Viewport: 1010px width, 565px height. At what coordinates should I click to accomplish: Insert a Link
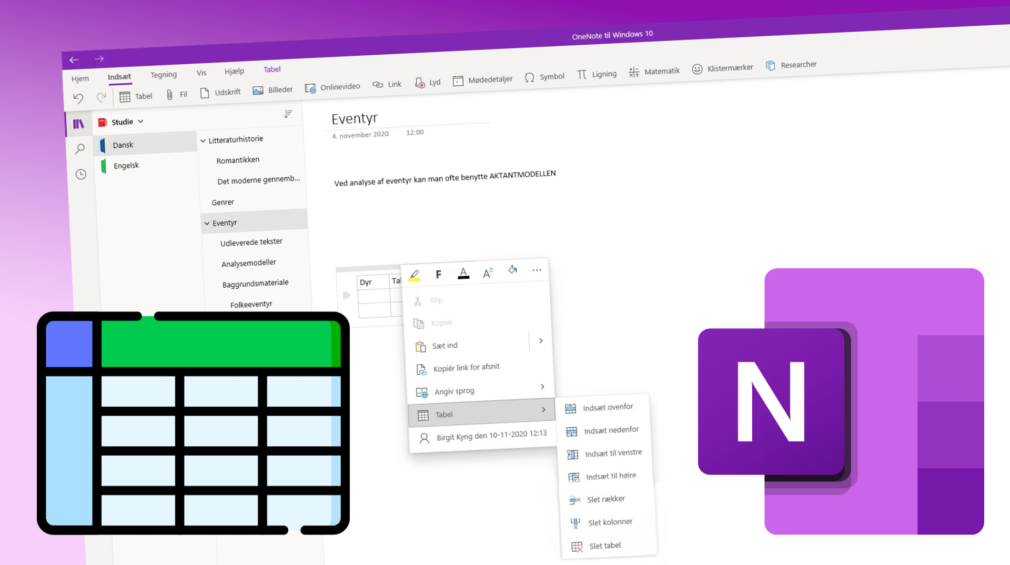click(387, 84)
